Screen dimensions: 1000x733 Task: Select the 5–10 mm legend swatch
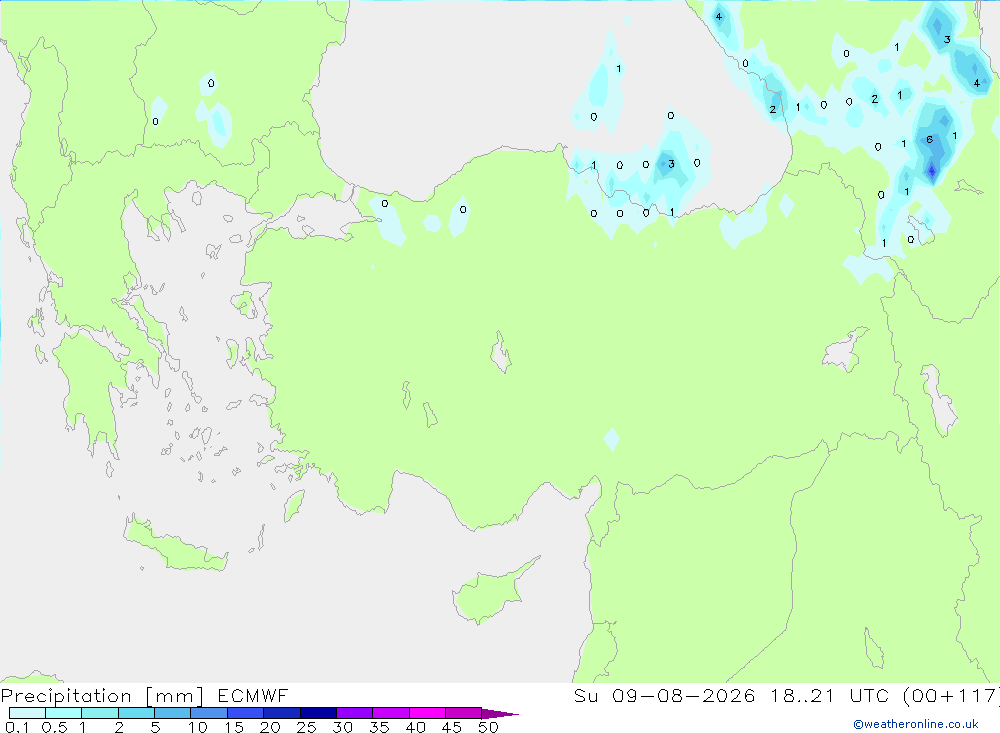click(172, 713)
